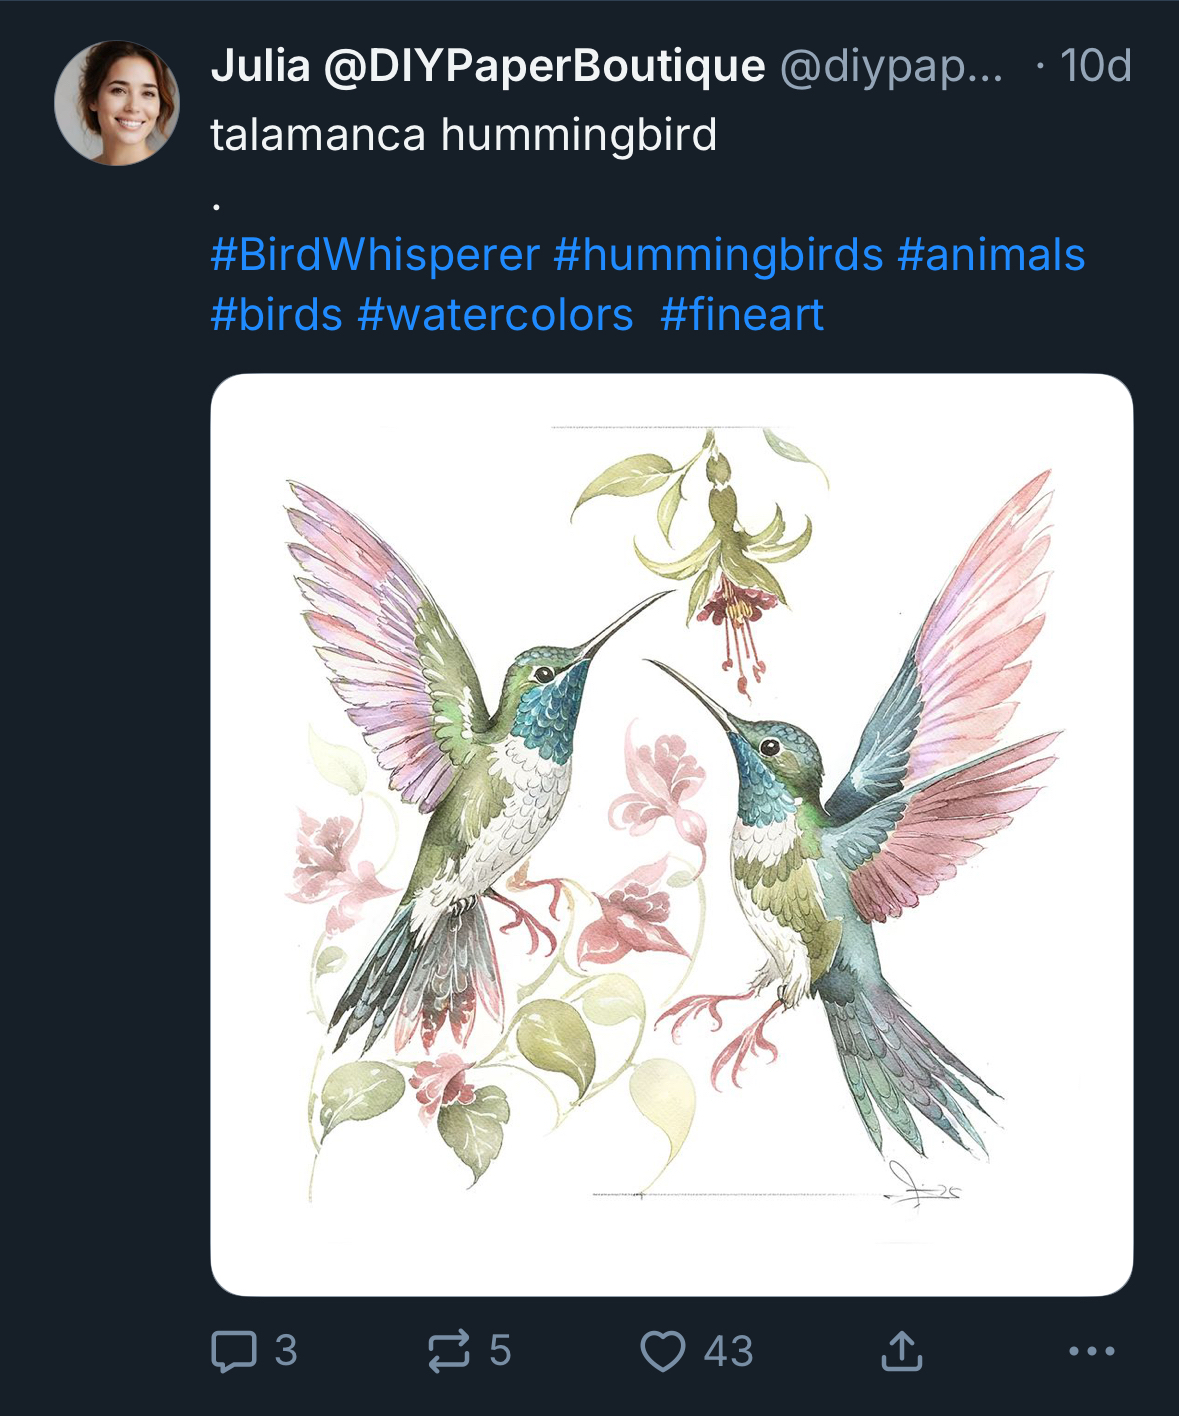Image resolution: width=1179 pixels, height=1416 pixels.
Task: Open the three-dot more options menu
Action: pyautogui.click(x=1091, y=1351)
